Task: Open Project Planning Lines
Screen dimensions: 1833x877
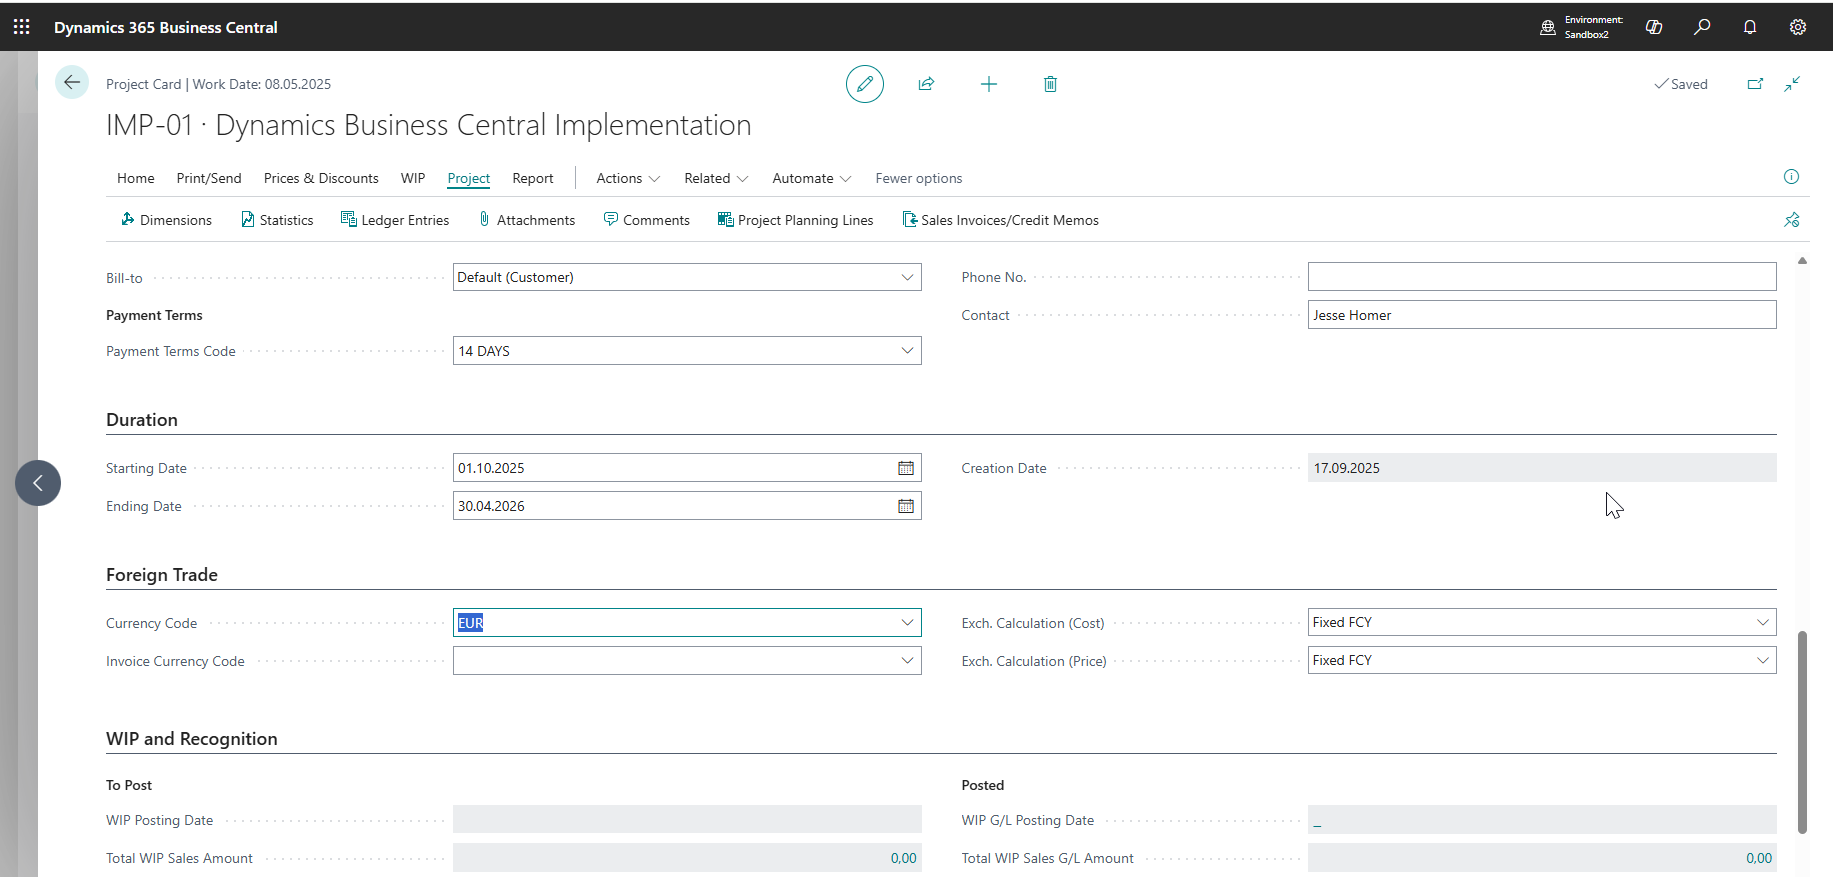Action: 796,220
